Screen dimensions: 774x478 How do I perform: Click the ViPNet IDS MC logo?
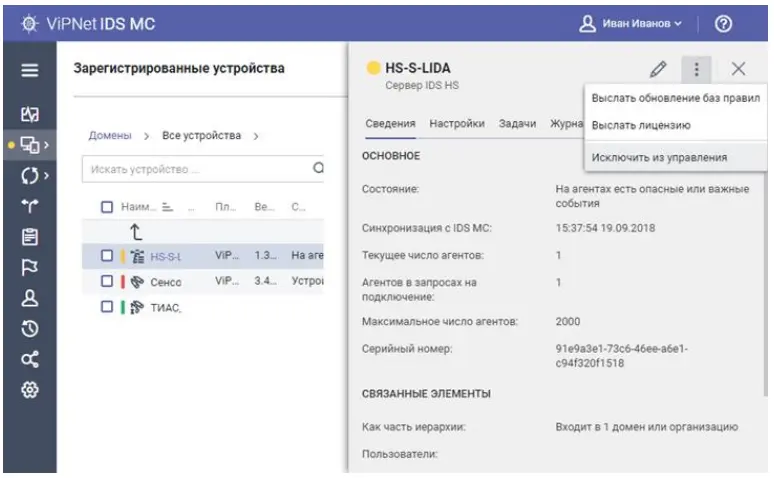pyautogui.click(x=88, y=24)
